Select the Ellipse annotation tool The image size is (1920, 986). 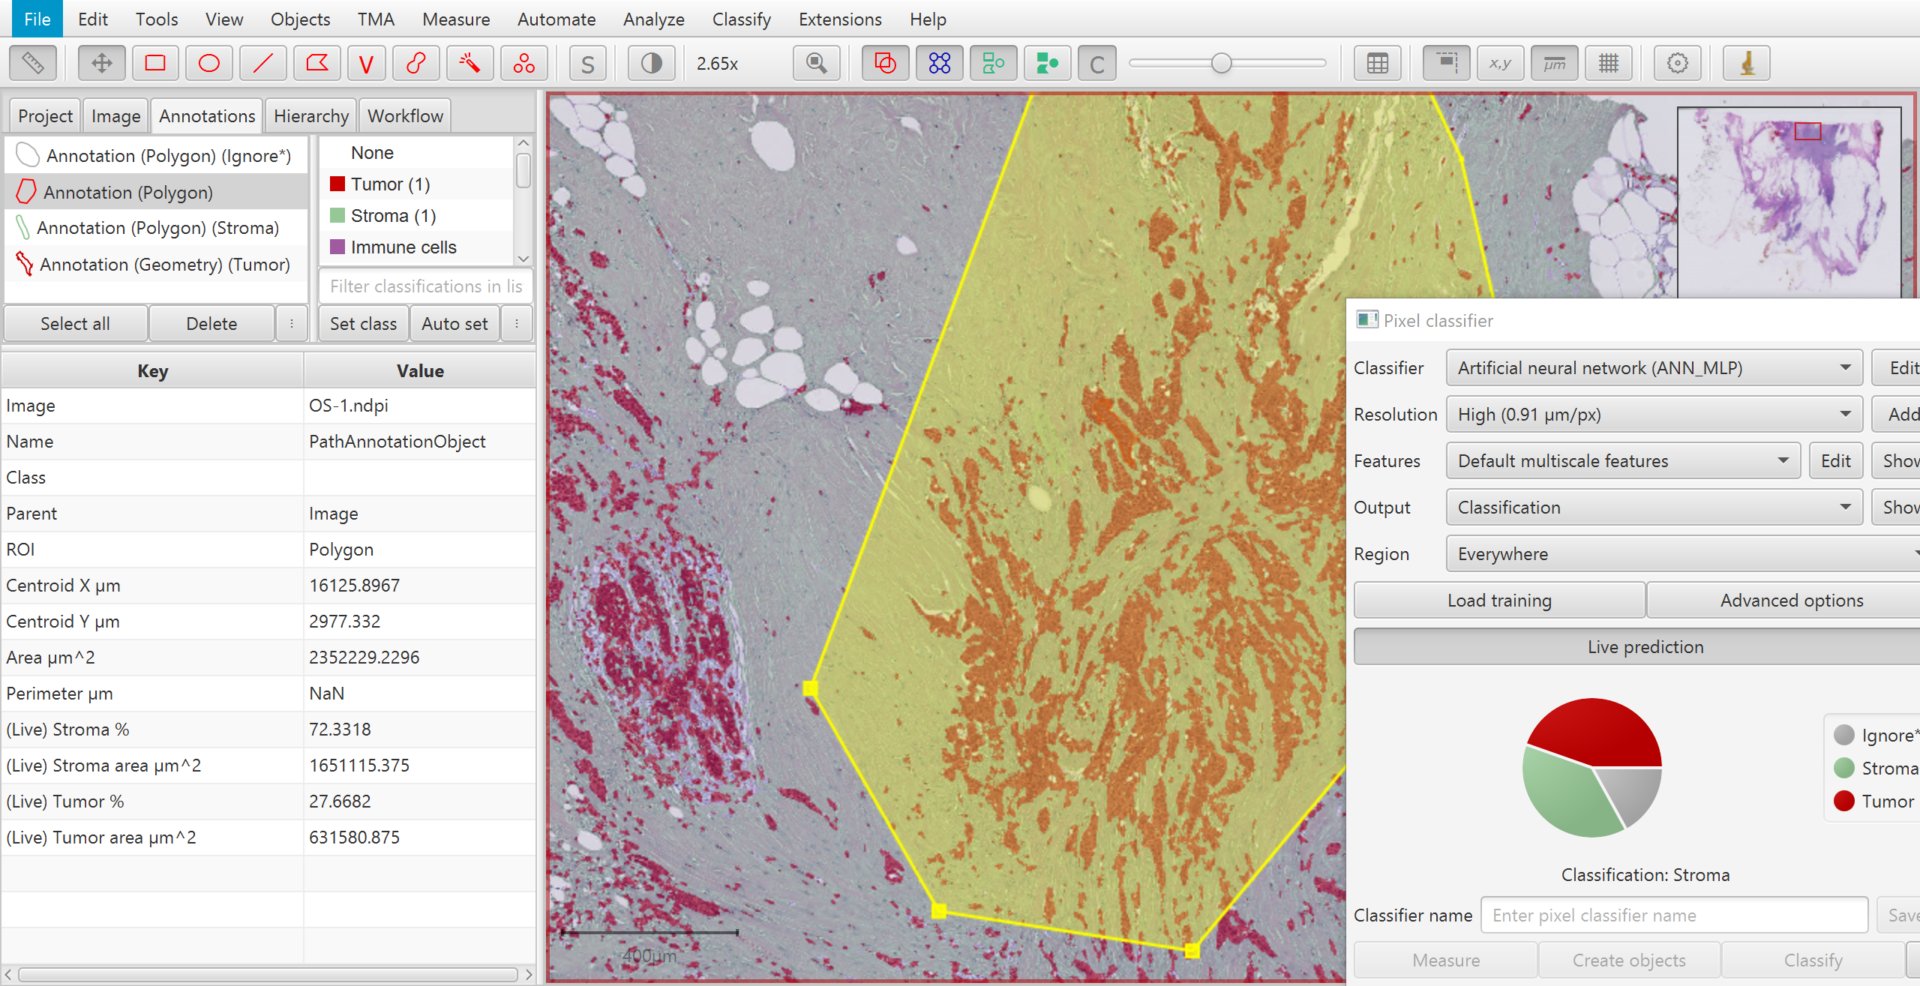[209, 63]
